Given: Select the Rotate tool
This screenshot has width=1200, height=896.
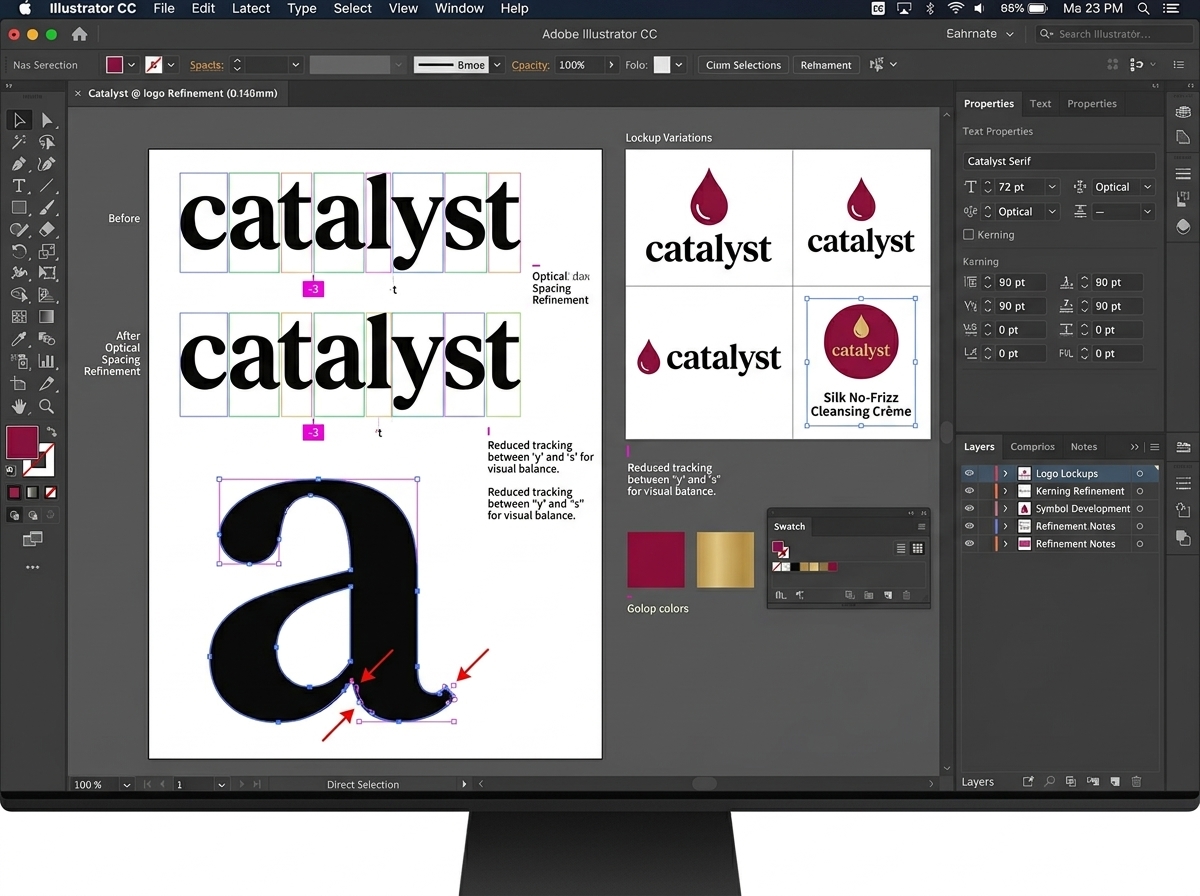Looking at the screenshot, I should pyautogui.click(x=19, y=251).
